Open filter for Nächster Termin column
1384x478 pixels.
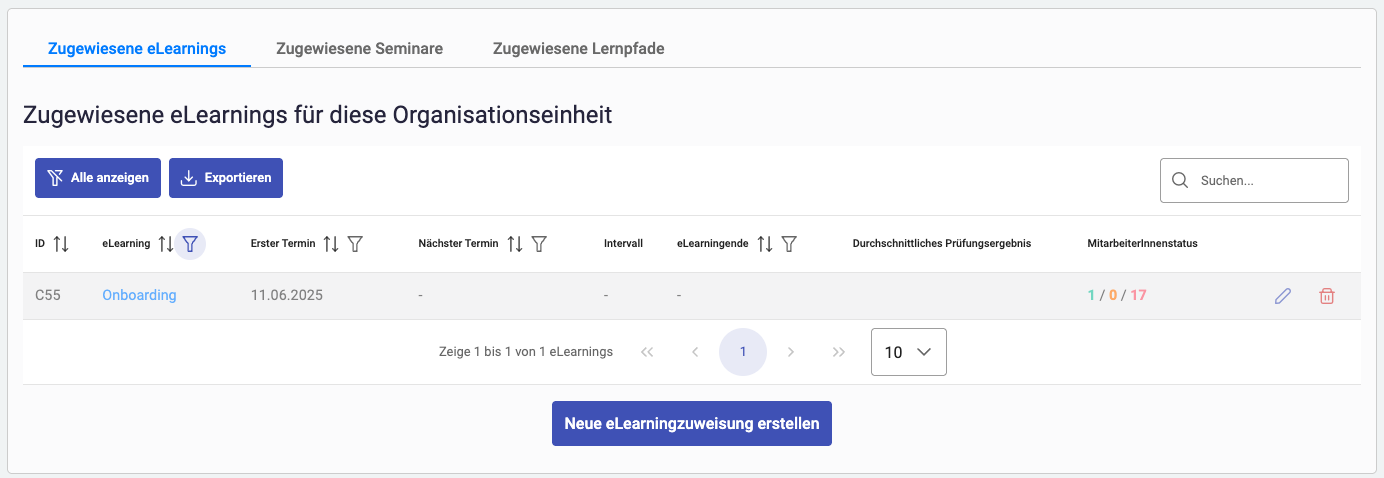(x=539, y=244)
